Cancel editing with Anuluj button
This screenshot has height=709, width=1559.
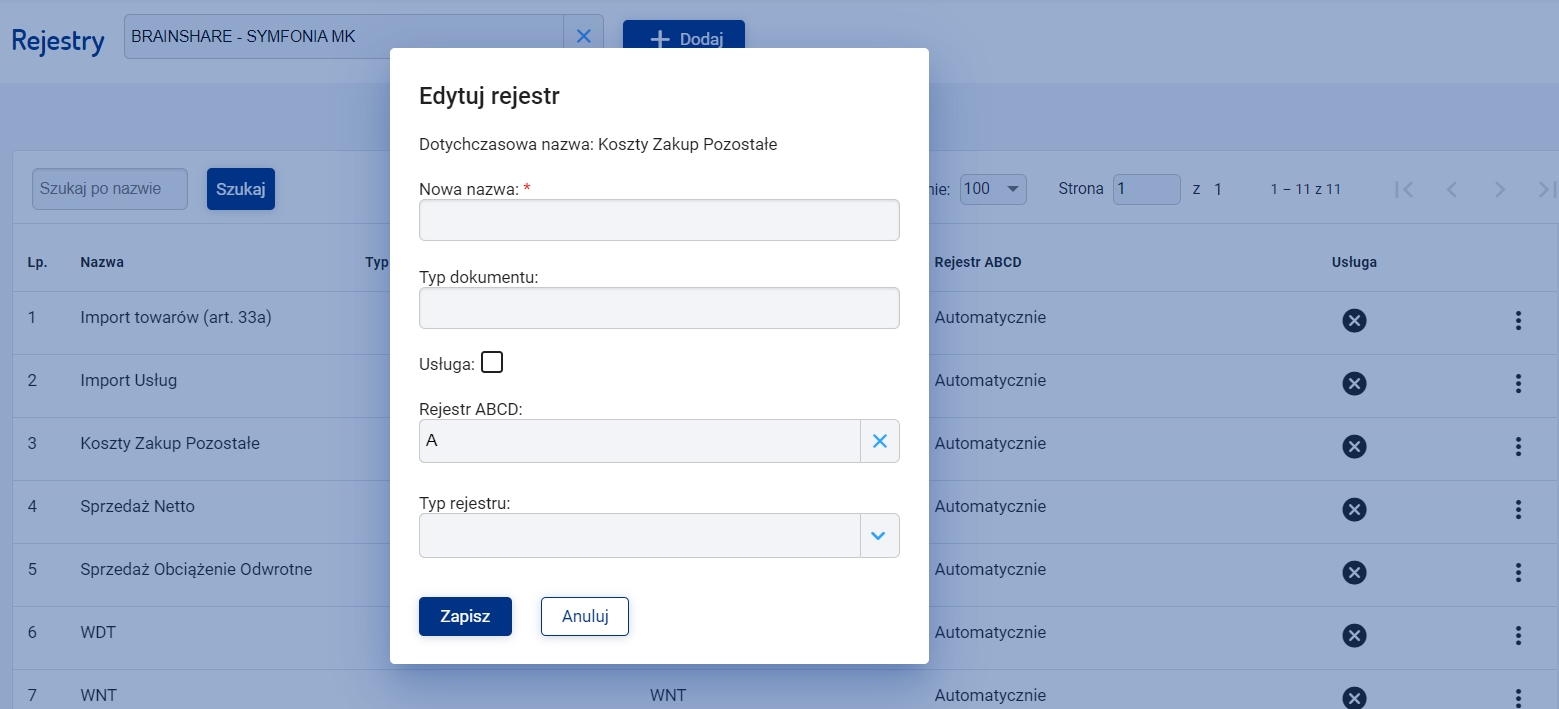585,616
